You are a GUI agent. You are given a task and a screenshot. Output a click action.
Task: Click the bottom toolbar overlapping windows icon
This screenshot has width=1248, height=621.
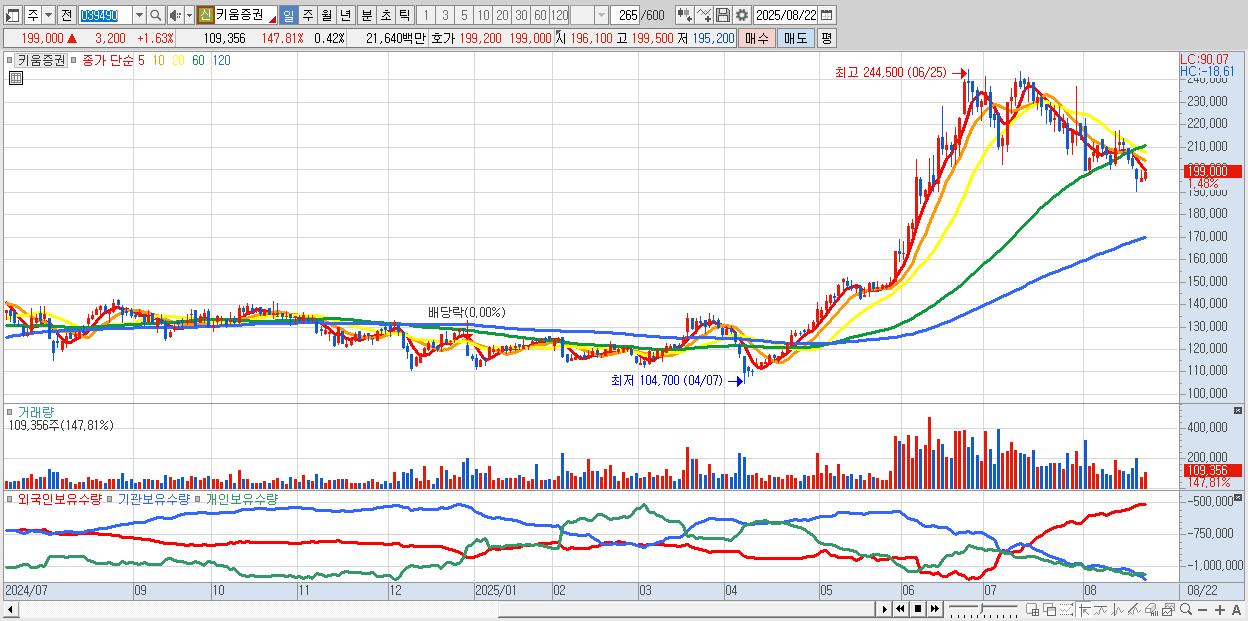click(1050, 610)
